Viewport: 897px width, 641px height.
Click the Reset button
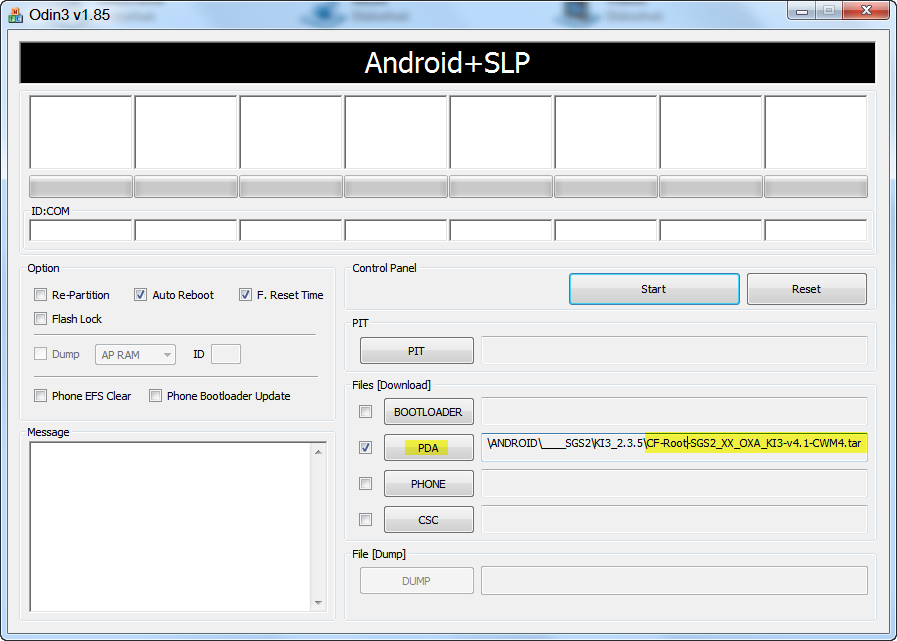tap(807, 289)
